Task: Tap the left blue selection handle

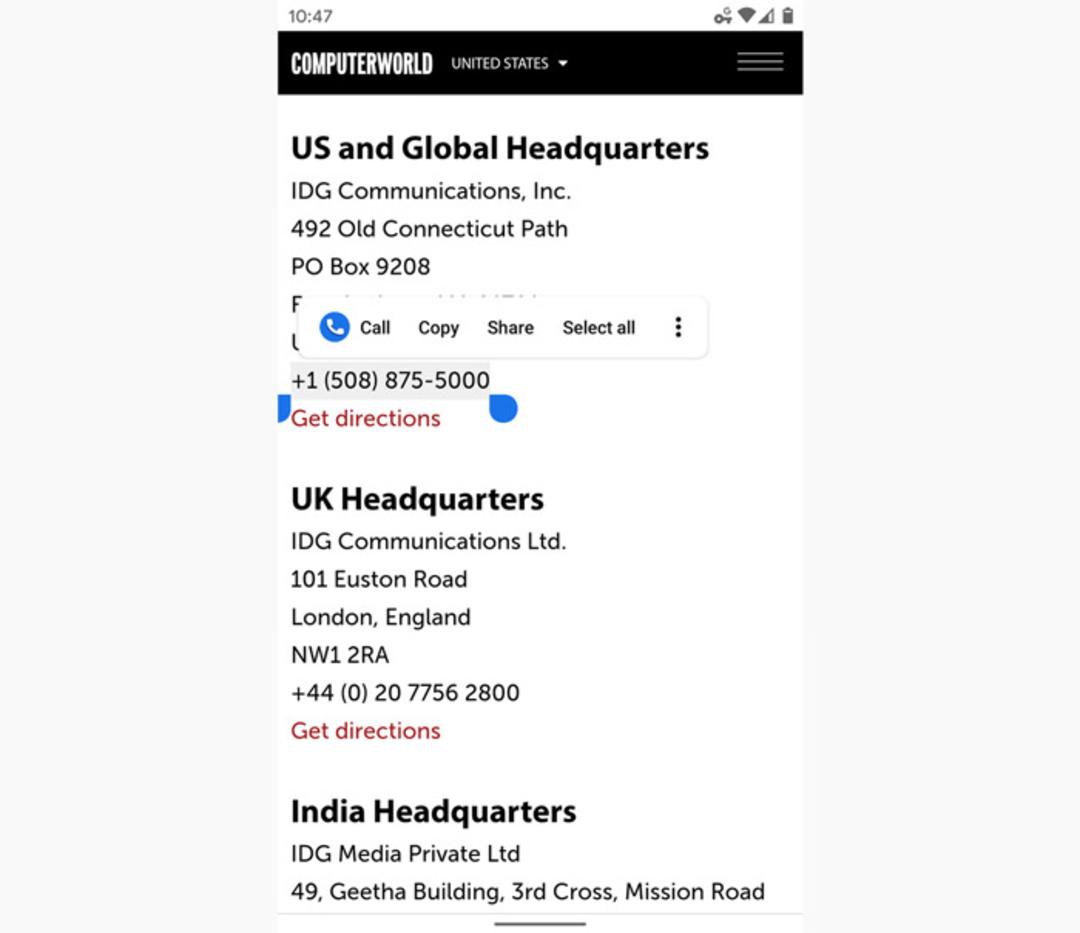Action: (x=284, y=408)
